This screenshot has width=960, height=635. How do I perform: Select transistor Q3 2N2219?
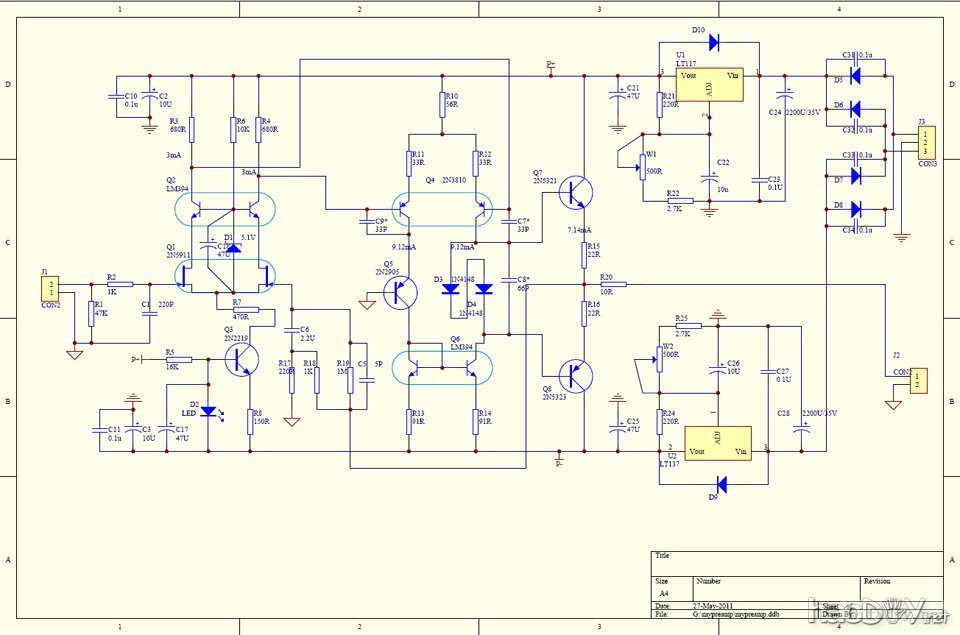coord(243,361)
